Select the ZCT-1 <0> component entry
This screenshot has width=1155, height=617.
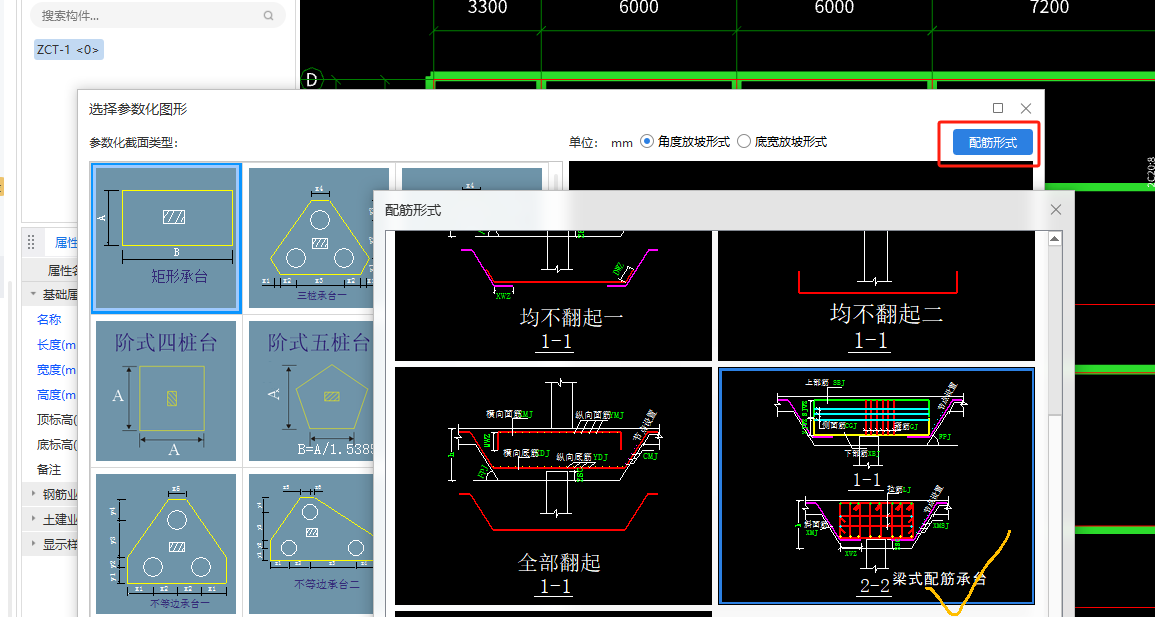[69, 49]
